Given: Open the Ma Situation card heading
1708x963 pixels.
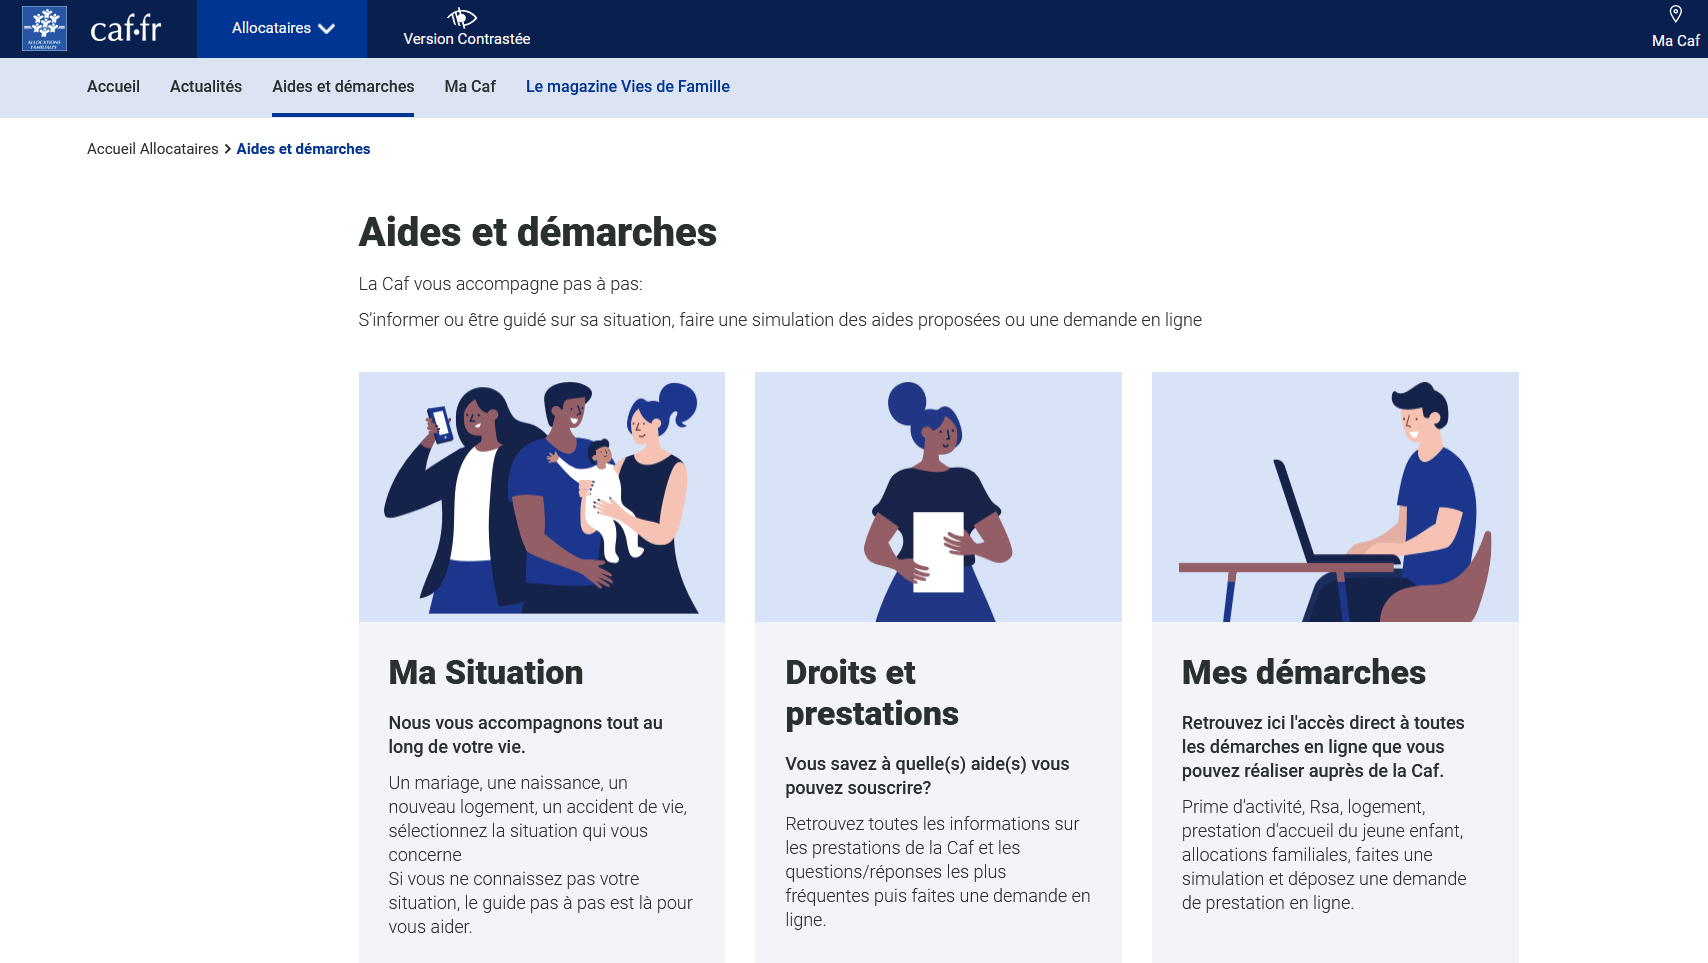Looking at the screenshot, I should (485, 673).
